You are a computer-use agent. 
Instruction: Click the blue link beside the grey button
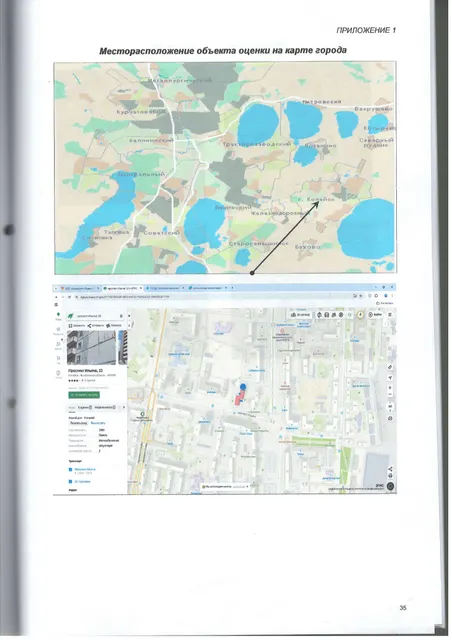click(x=98, y=423)
